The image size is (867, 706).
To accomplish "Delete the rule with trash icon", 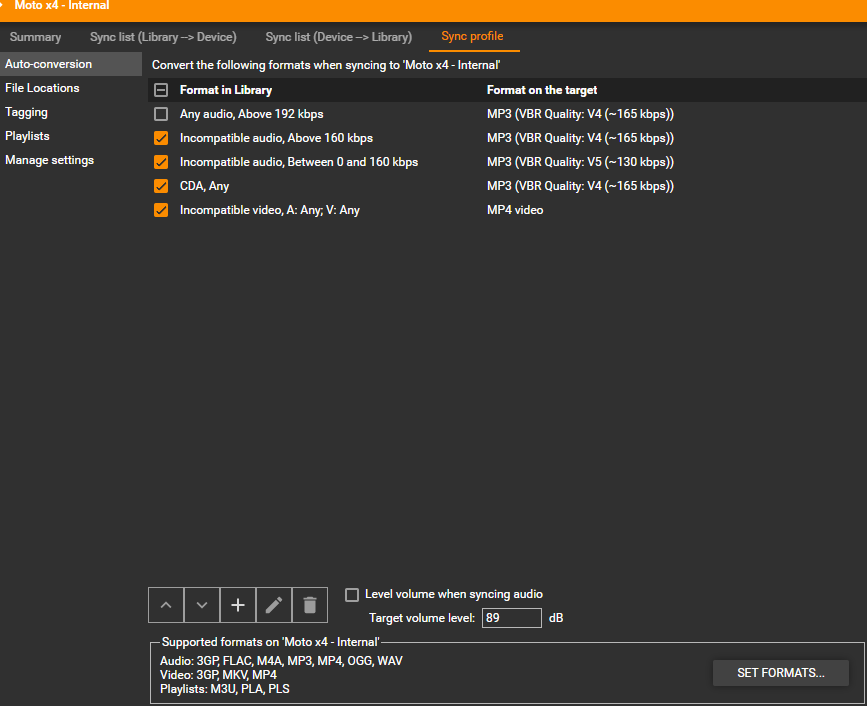I will coord(310,605).
